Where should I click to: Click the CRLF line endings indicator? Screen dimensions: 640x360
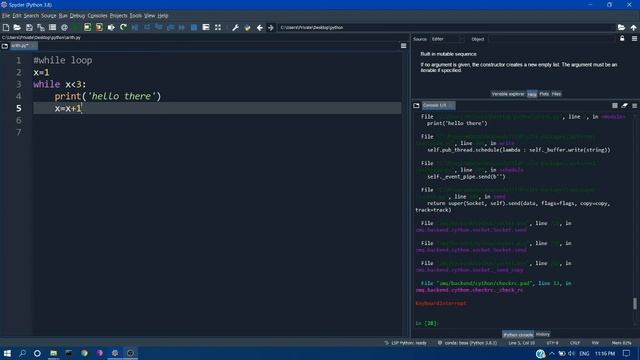(575, 343)
